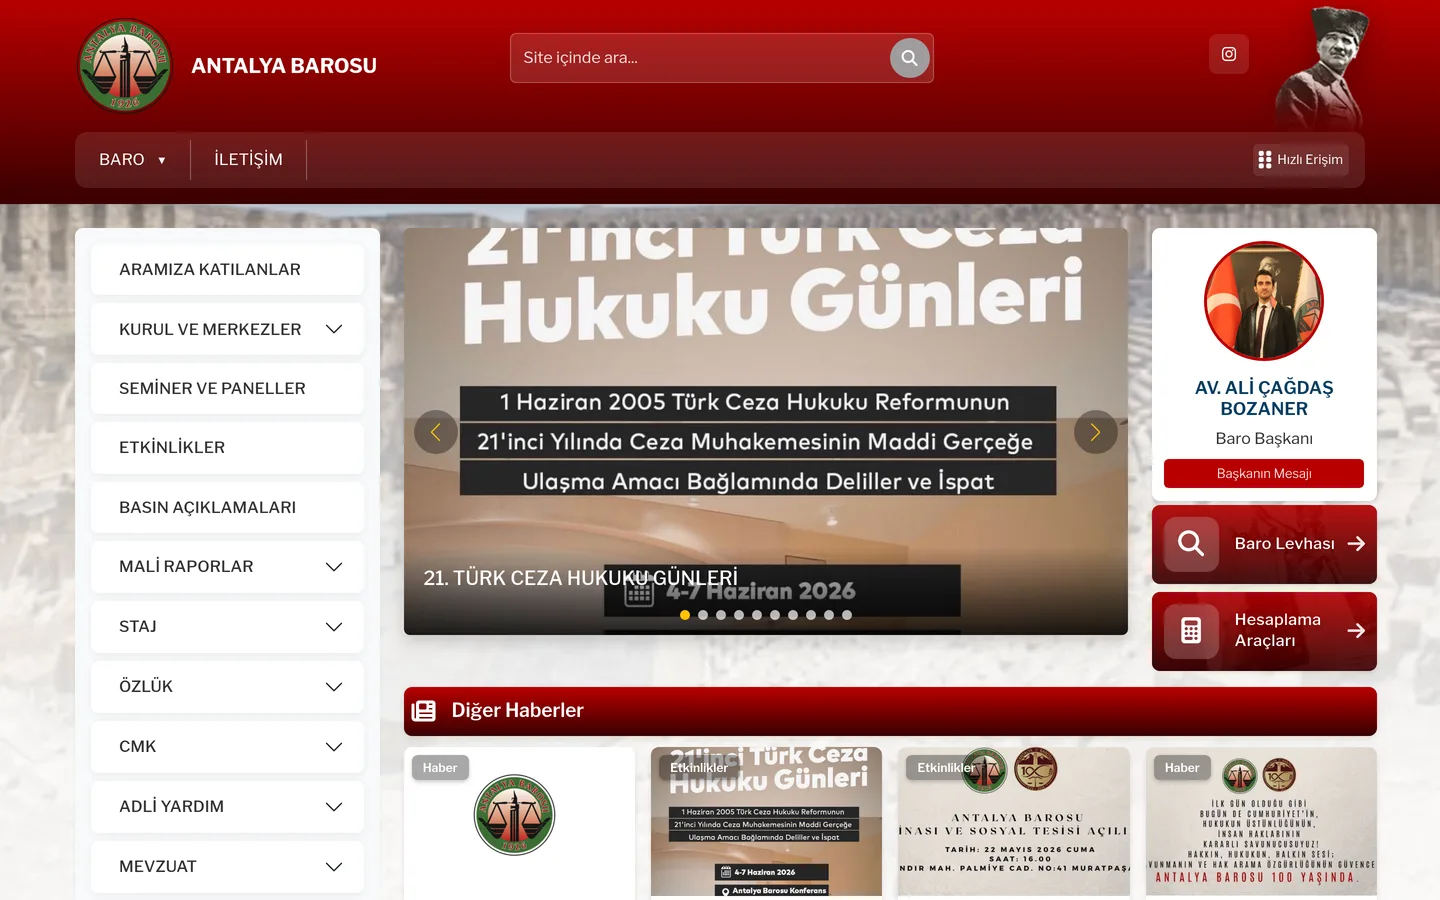
Task: Click the ANTALYA BAROSU site title
Action: [284, 66]
